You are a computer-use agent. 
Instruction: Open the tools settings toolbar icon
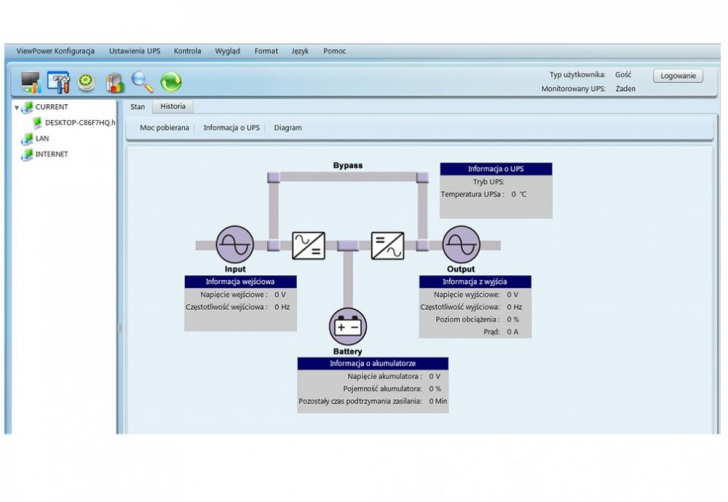(59, 82)
